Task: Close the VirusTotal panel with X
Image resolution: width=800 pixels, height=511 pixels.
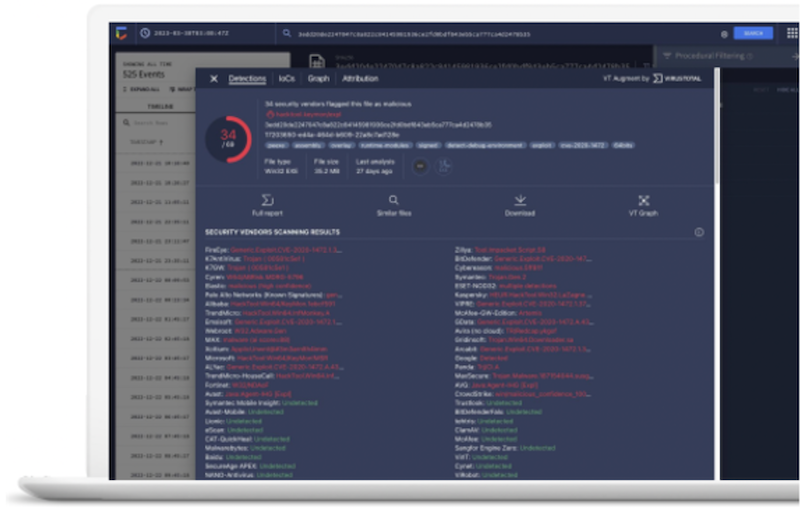Action: click(214, 79)
